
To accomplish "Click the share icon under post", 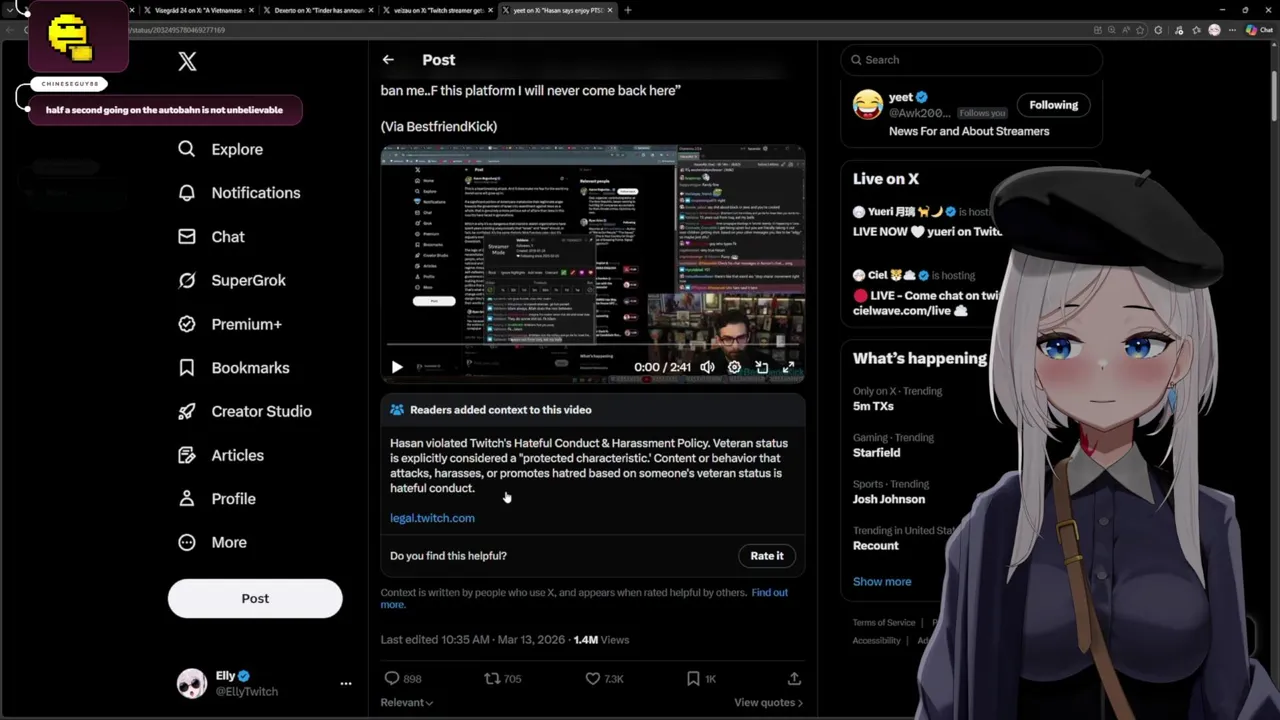I will (794, 678).
